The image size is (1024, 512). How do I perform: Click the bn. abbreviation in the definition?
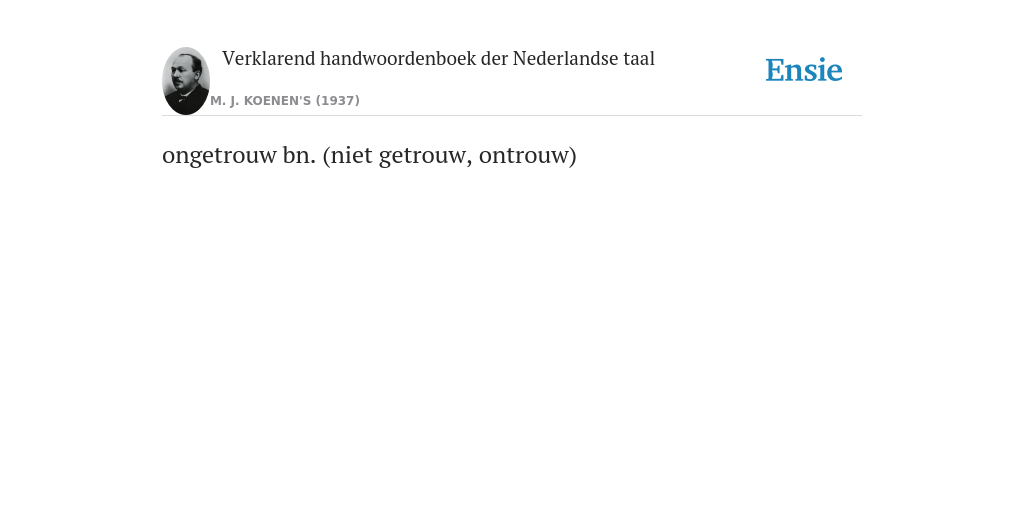click(x=299, y=155)
